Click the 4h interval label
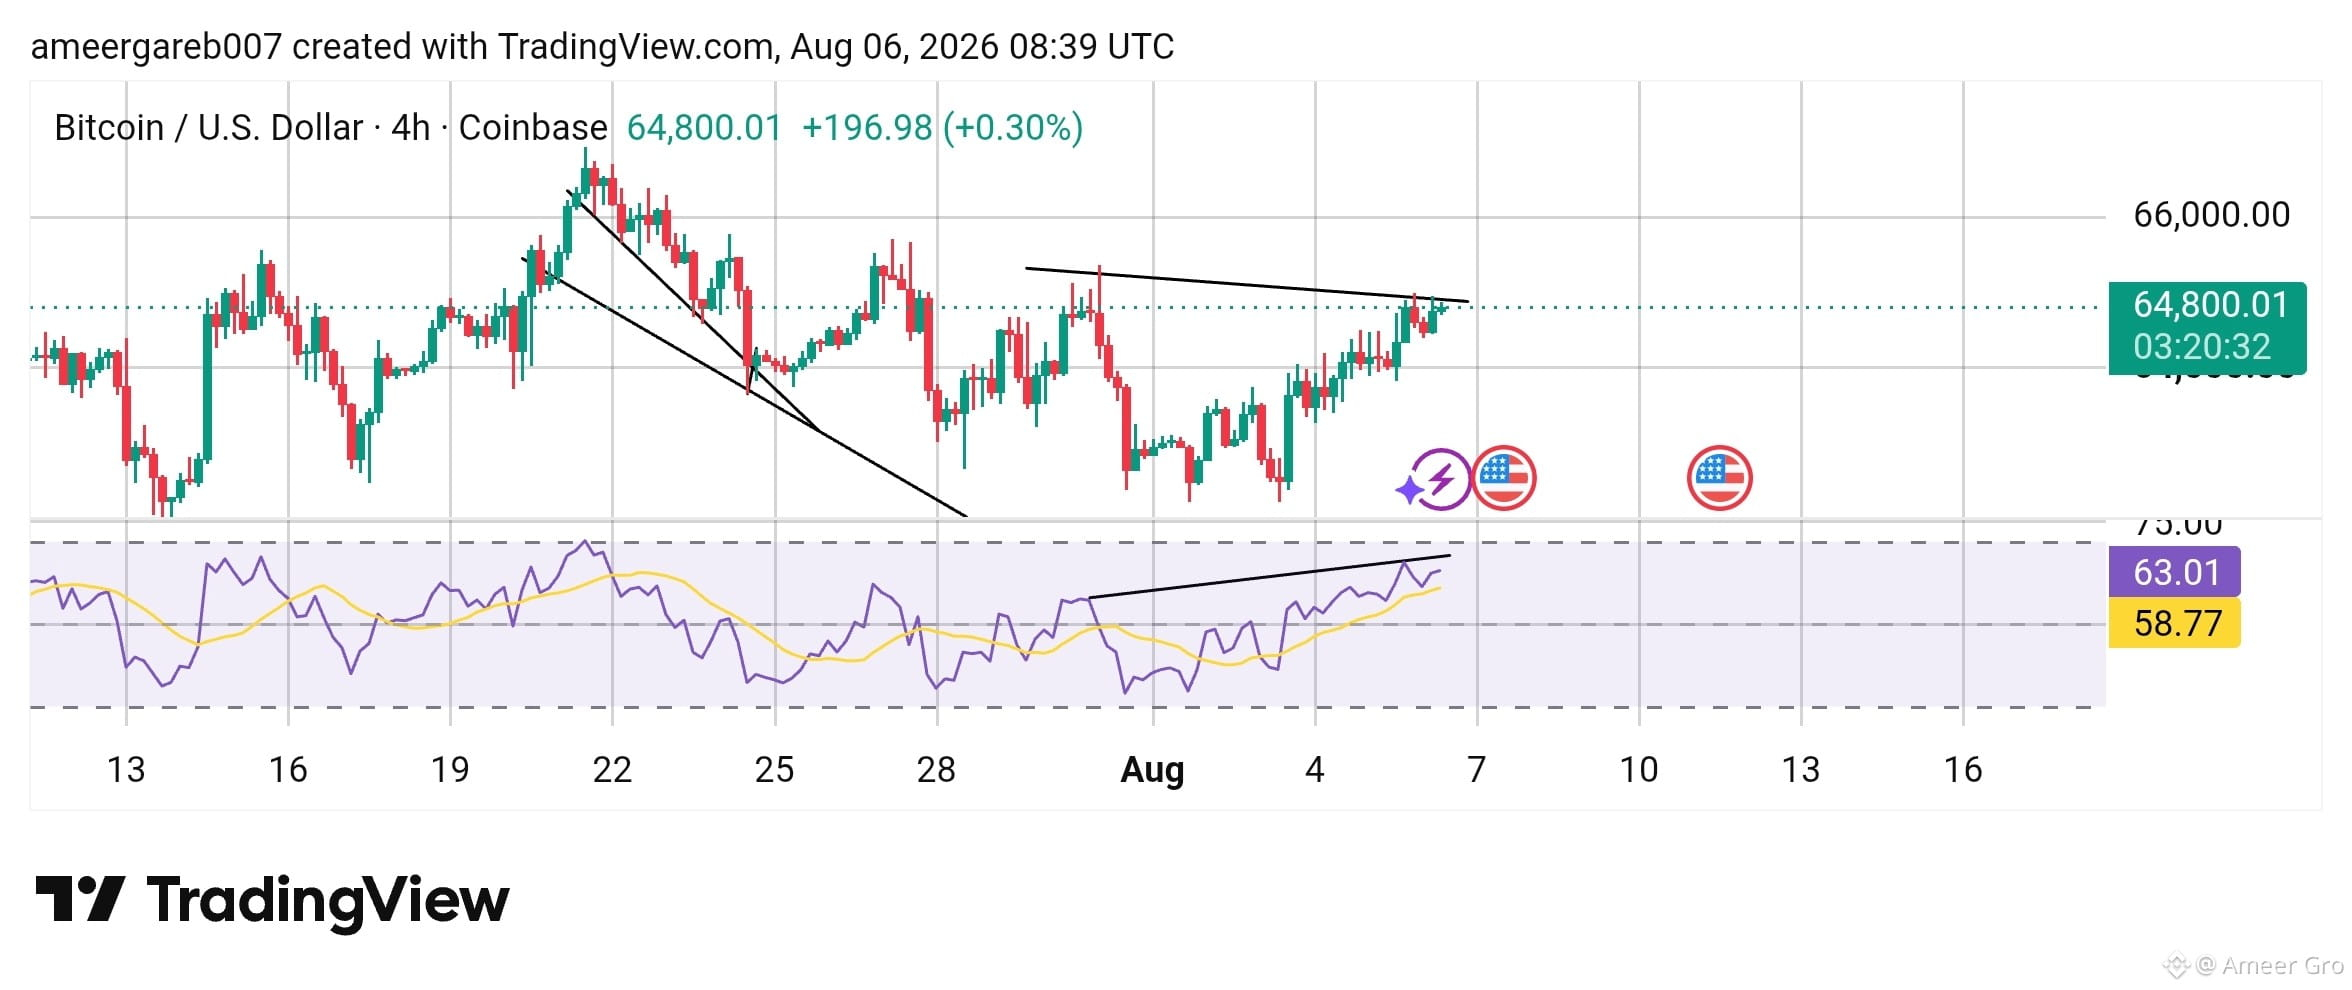Viewport: 2352px width, 990px height. (410, 128)
